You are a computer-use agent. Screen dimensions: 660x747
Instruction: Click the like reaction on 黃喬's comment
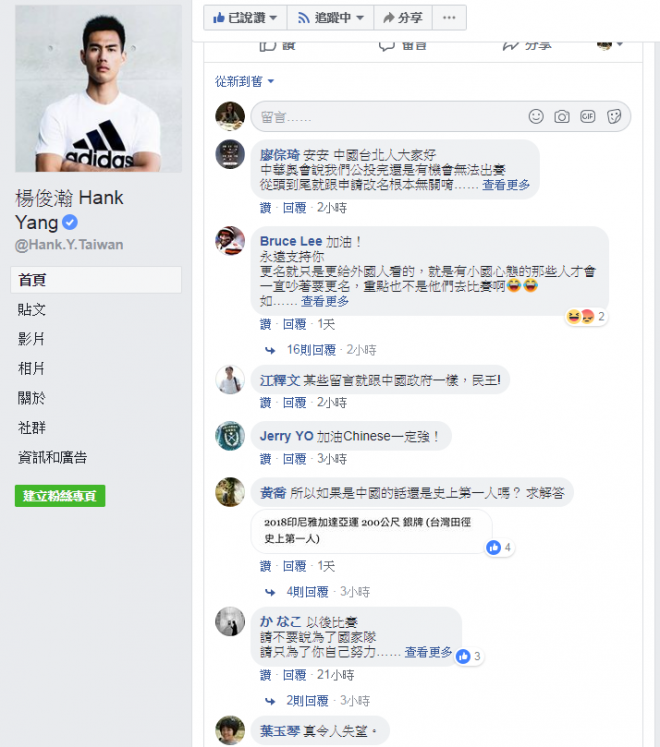pos(493,547)
